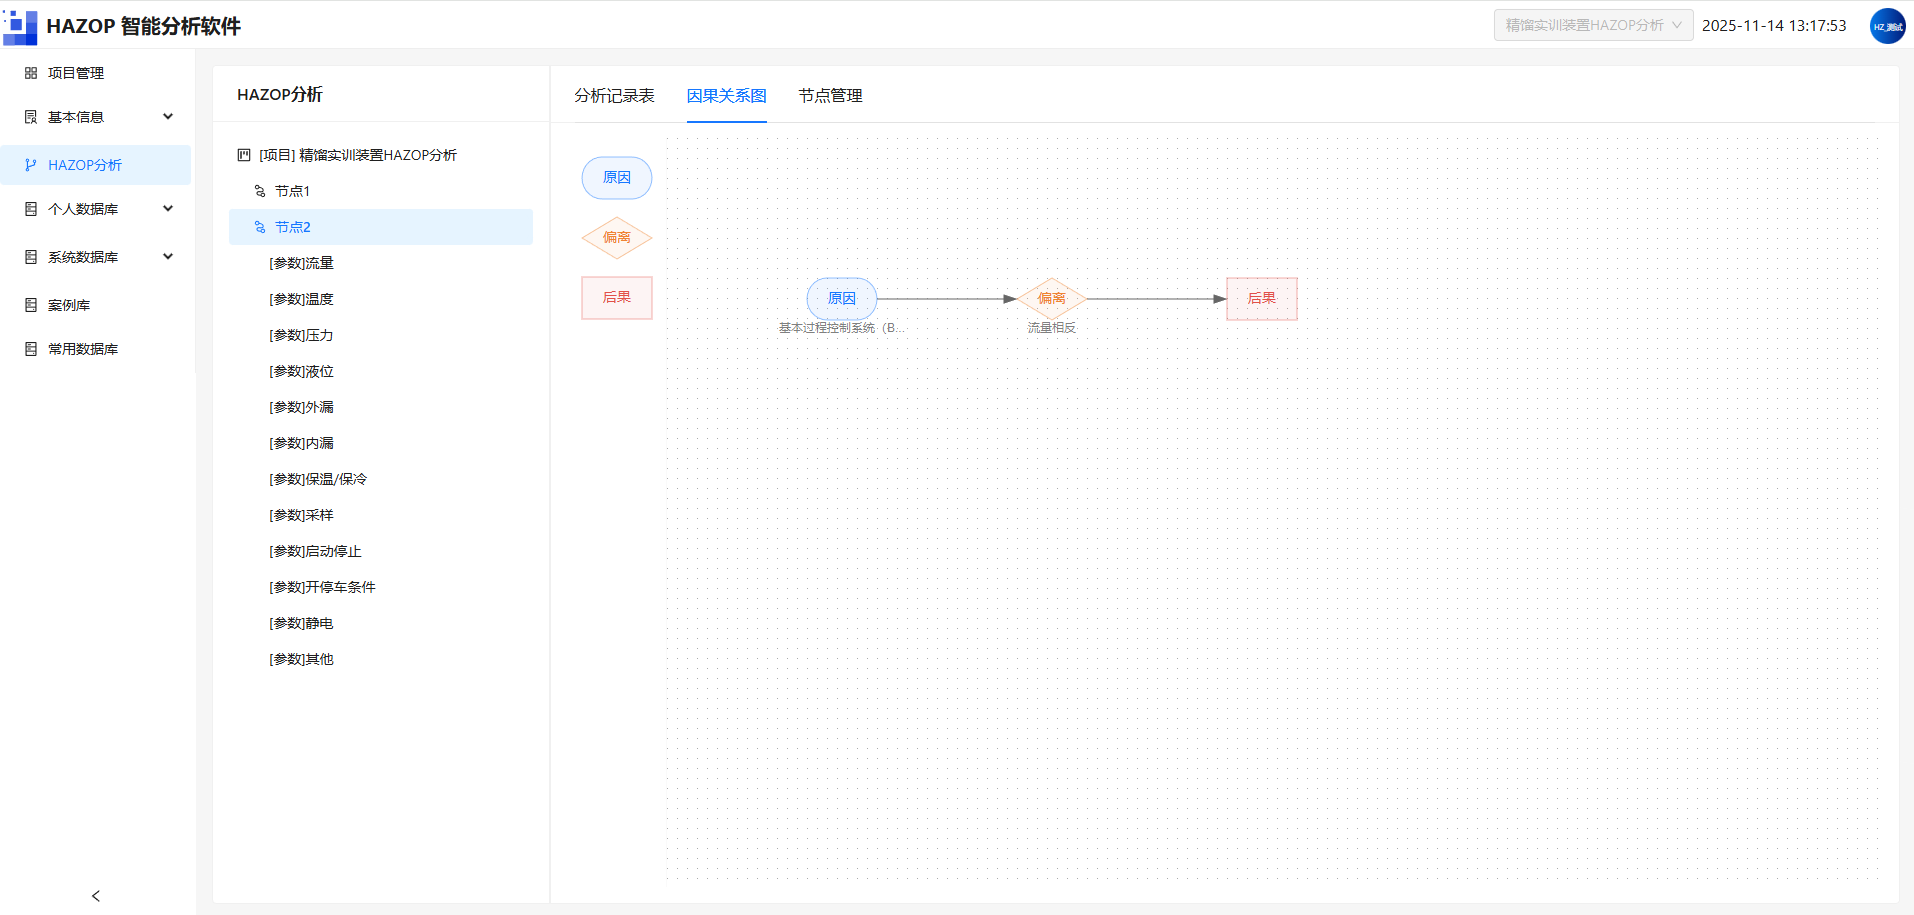Click the HAZOP software logo icon
Image resolution: width=1914 pixels, height=915 pixels.
tap(20, 27)
